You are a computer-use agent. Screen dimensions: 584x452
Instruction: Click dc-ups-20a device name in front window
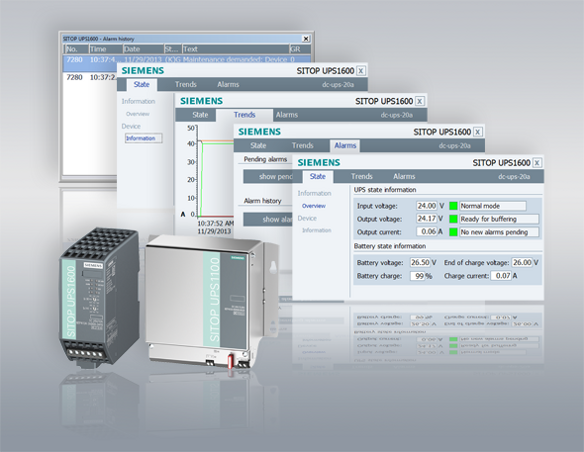(514, 176)
